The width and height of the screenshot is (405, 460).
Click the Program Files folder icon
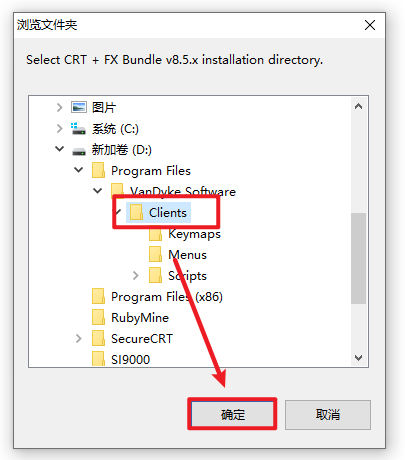pyautogui.click(x=98, y=170)
